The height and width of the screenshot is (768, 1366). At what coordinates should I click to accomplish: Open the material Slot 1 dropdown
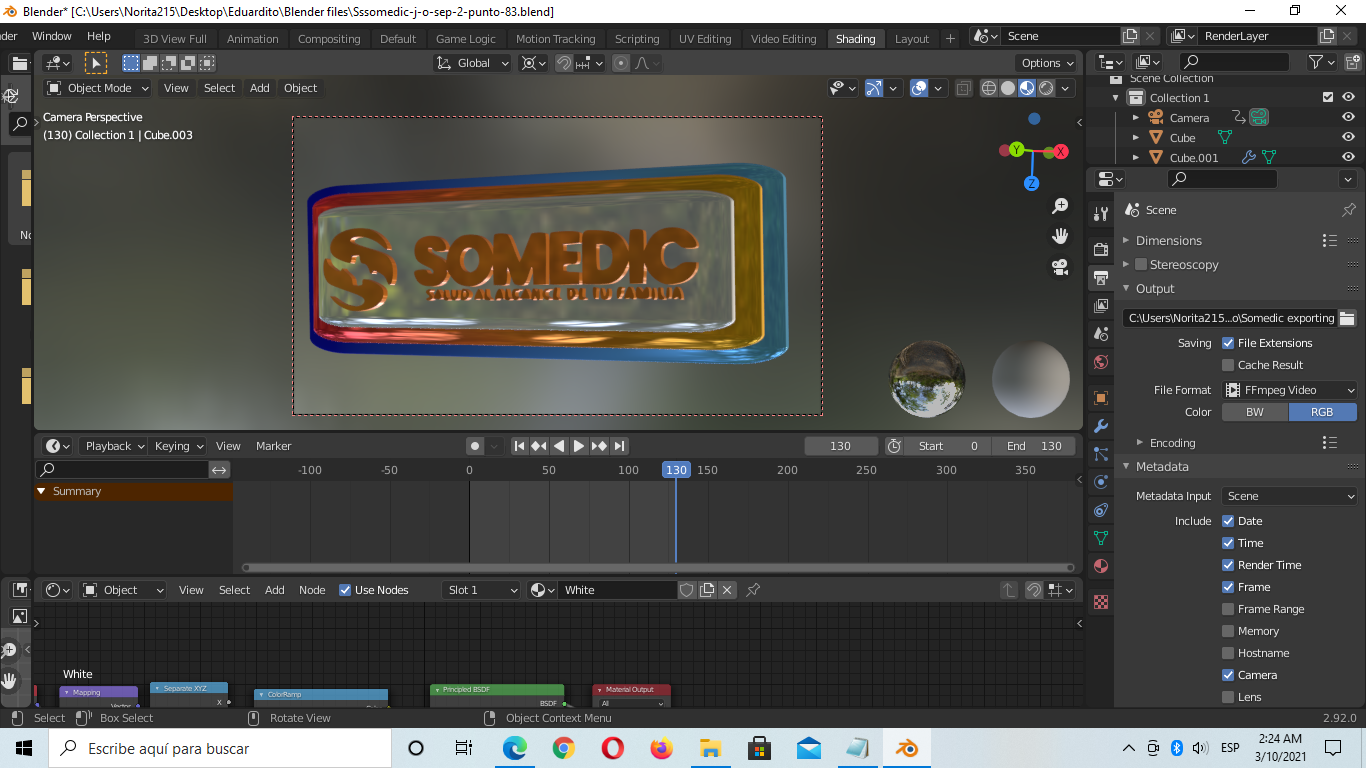[481, 590]
